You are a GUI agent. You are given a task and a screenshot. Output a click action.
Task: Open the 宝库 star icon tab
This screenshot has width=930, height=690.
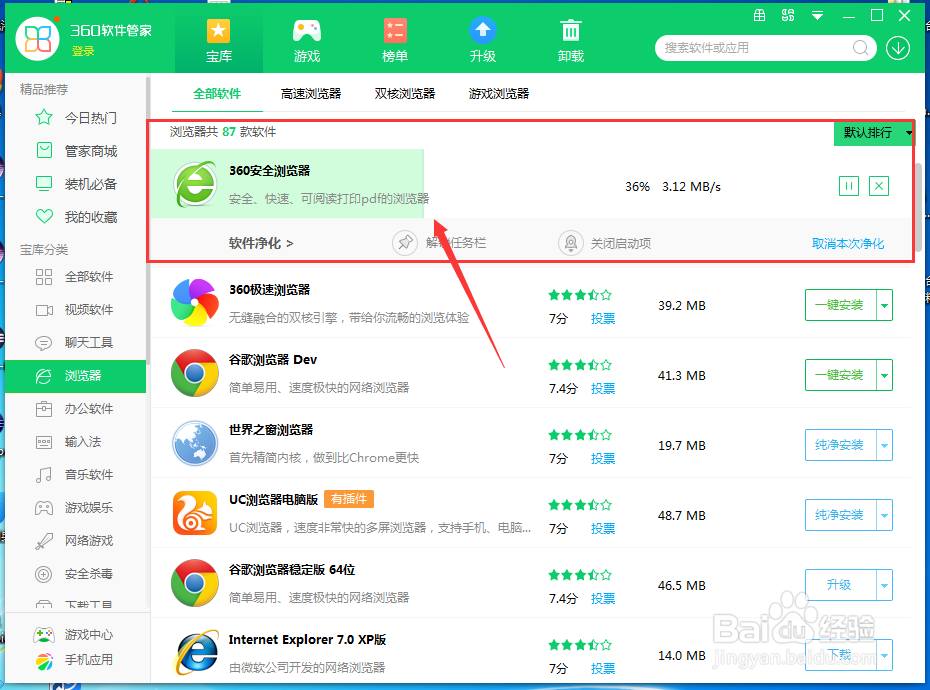point(218,41)
